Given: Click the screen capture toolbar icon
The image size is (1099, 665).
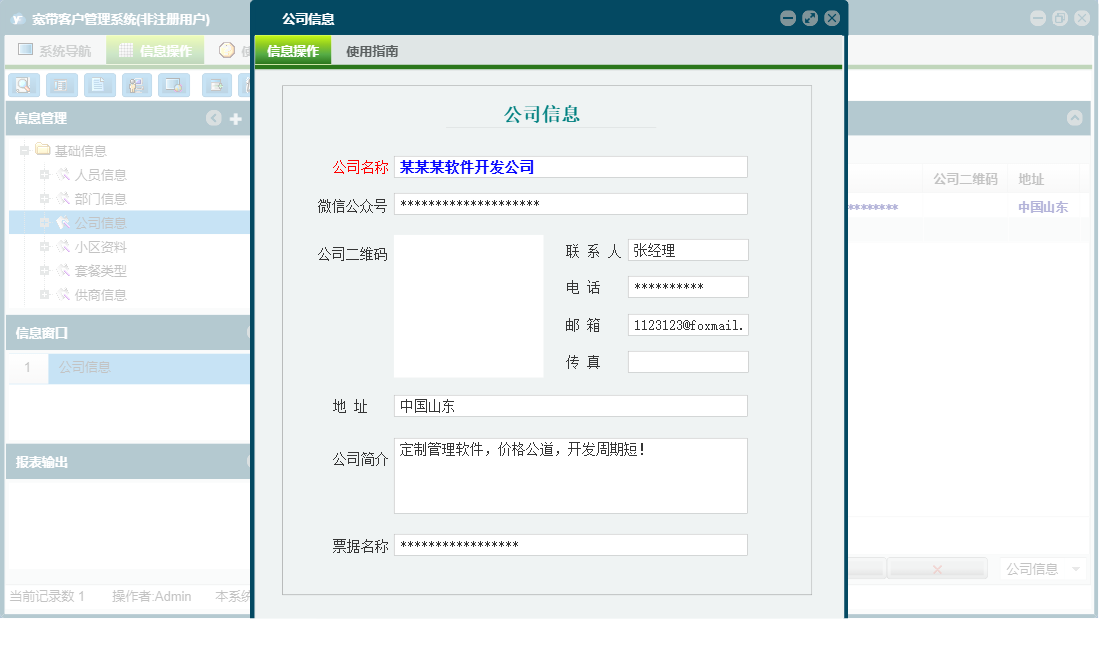Looking at the screenshot, I should coord(174,85).
